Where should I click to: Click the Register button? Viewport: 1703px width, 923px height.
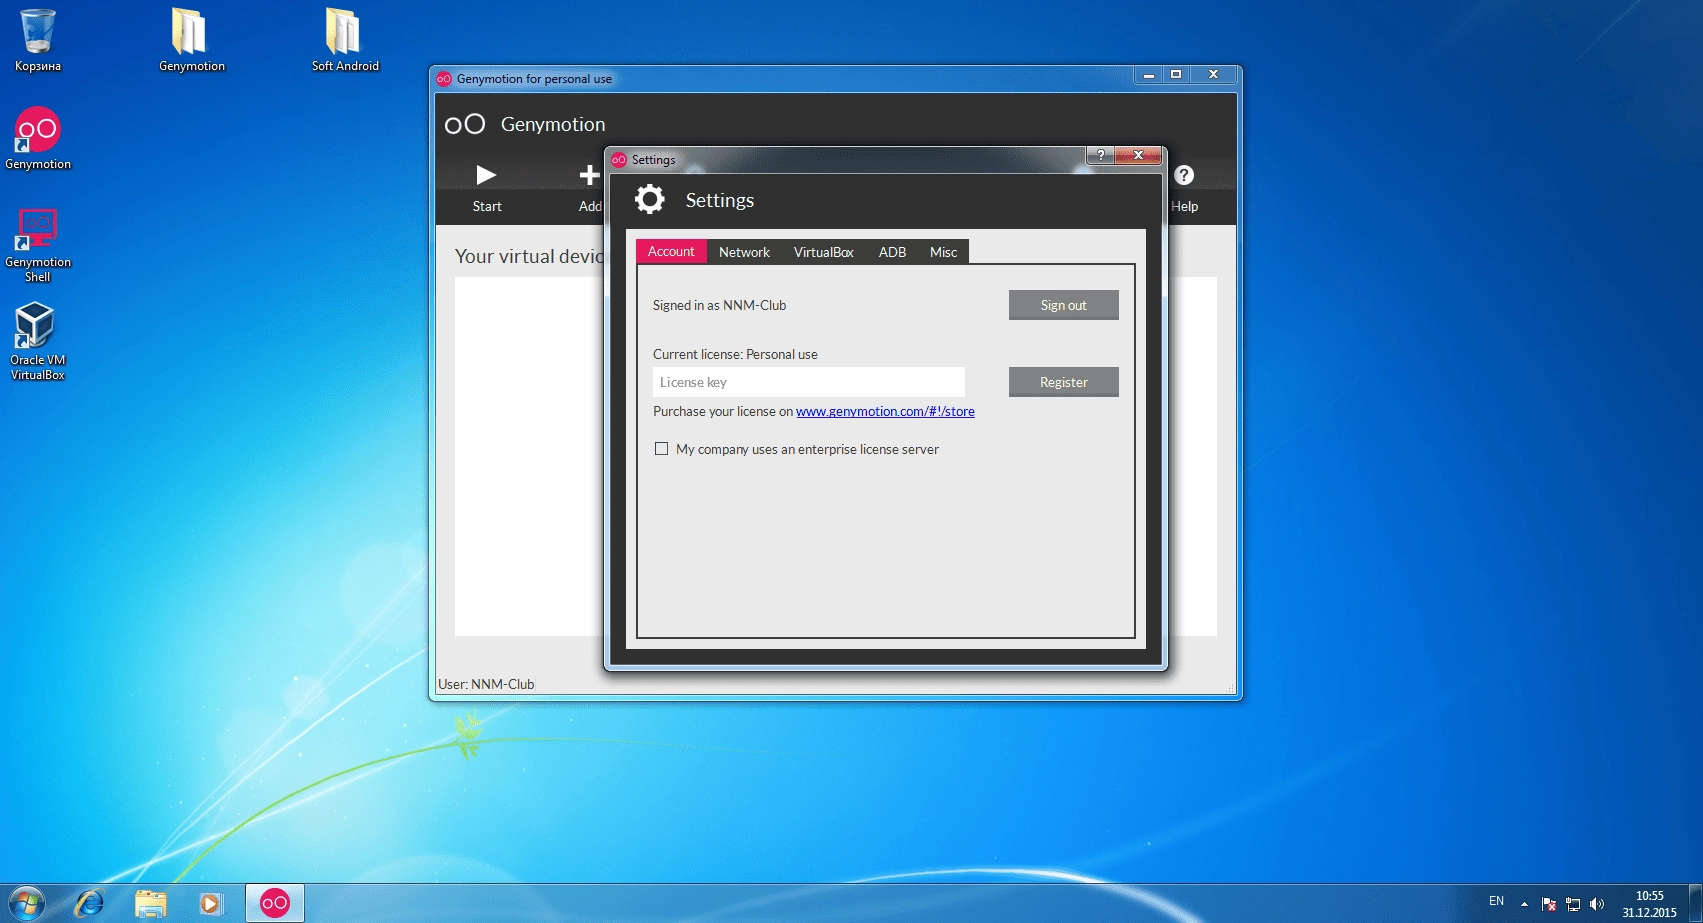point(1063,382)
